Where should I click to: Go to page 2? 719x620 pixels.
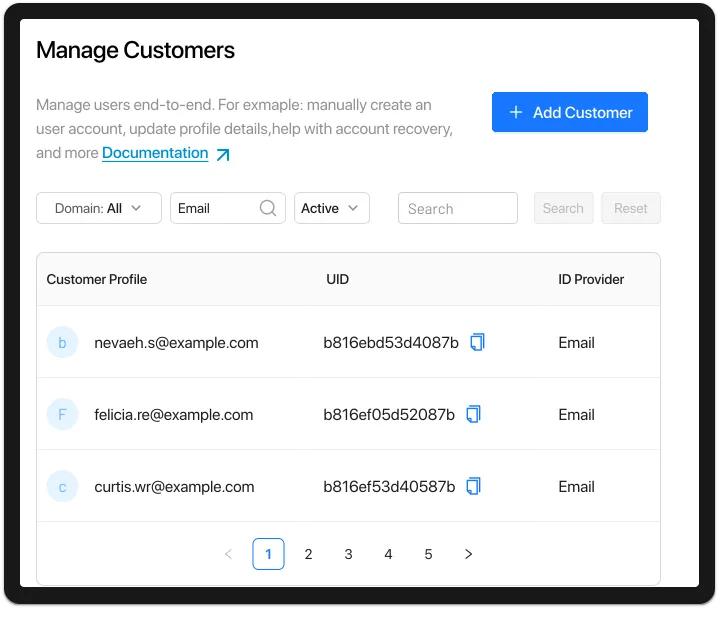coord(308,554)
